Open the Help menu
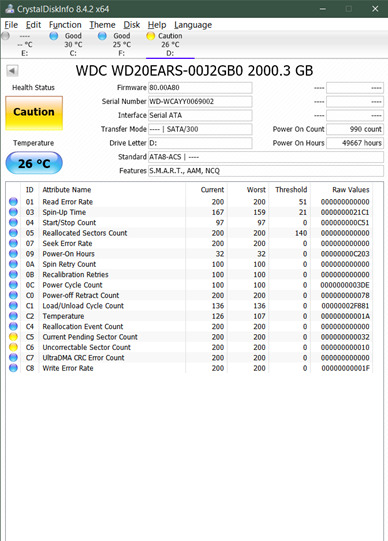The height and width of the screenshot is (541, 388). 157,25
